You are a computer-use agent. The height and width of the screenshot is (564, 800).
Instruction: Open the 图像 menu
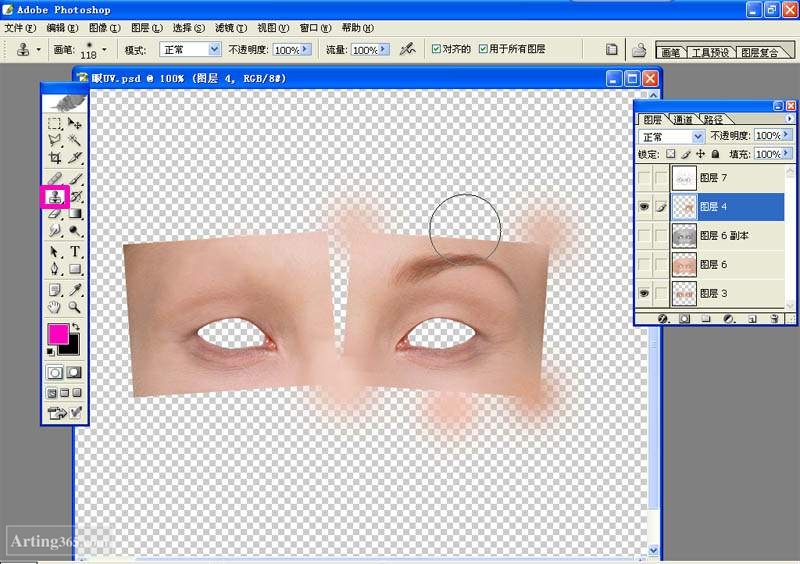(x=105, y=28)
